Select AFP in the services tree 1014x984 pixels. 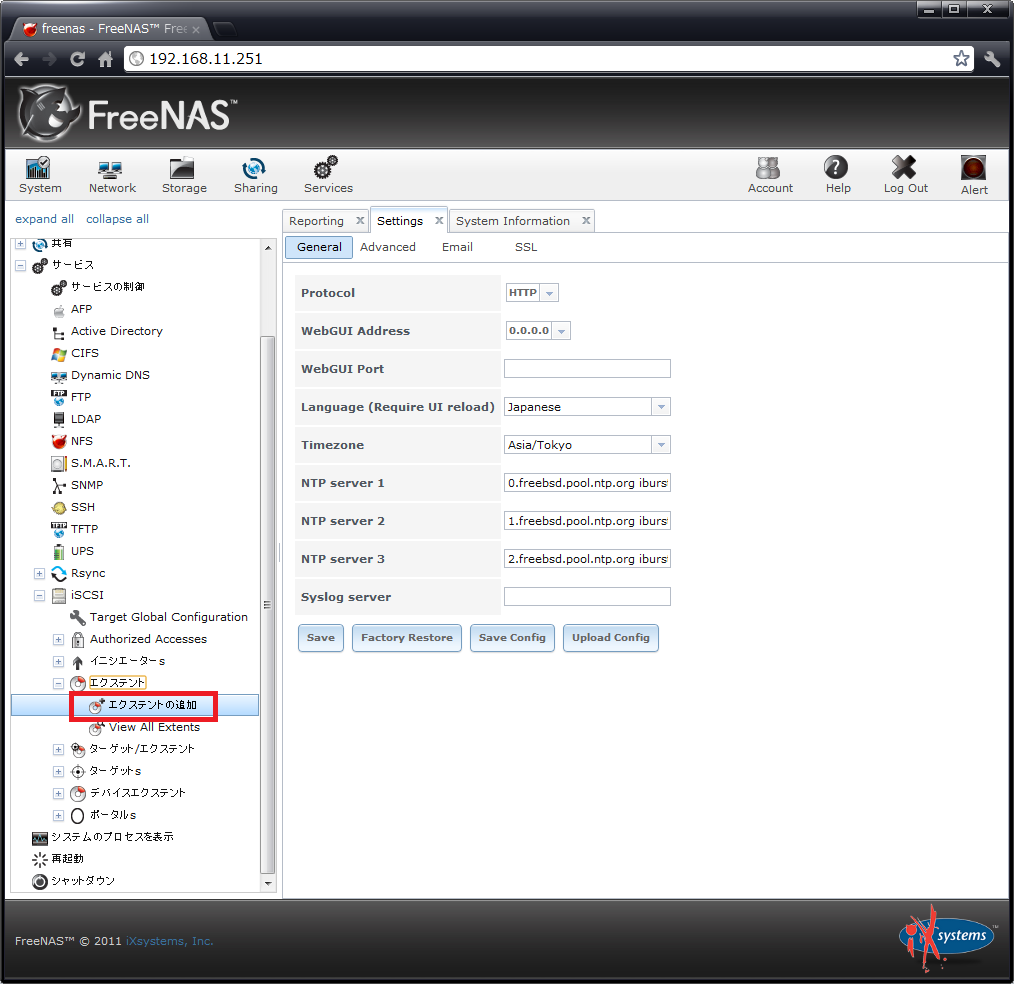(x=81, y=309)
